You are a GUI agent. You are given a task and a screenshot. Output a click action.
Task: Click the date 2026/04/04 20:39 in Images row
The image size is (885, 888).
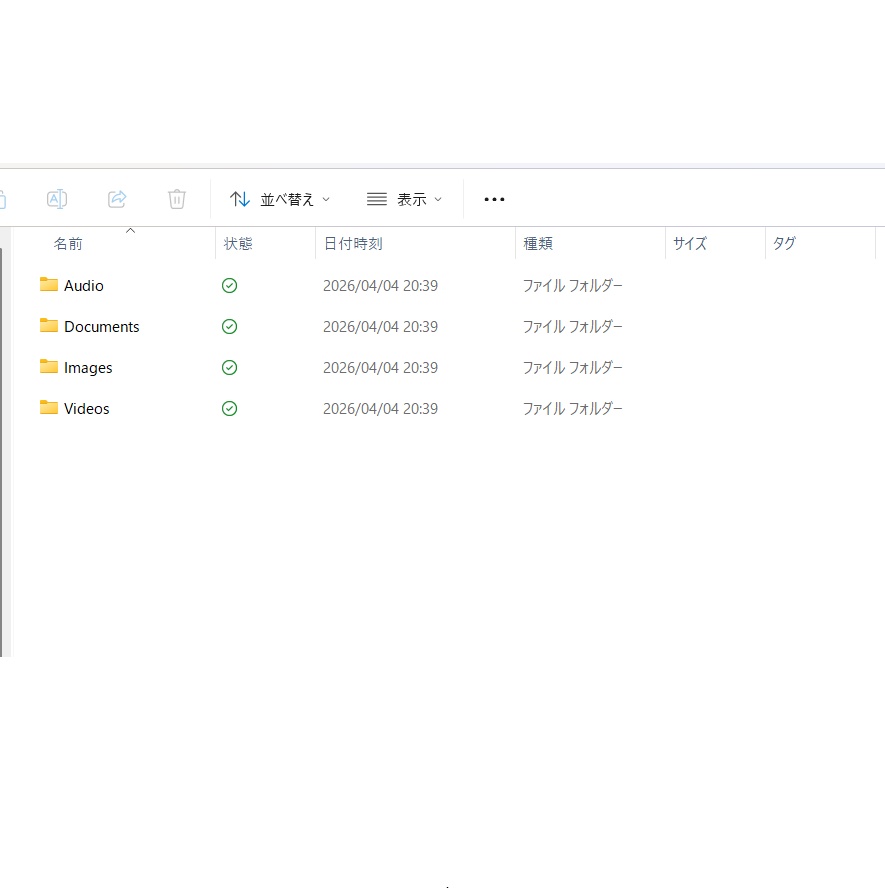click(380, 368)
